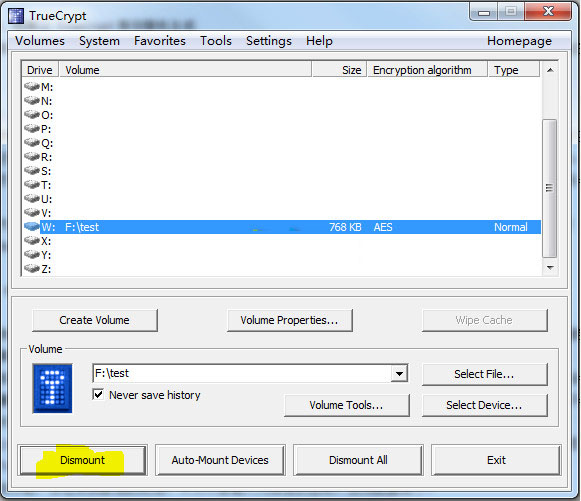Minimize the TrueCrypt window
581x501 pixels.
coord(484,12)
